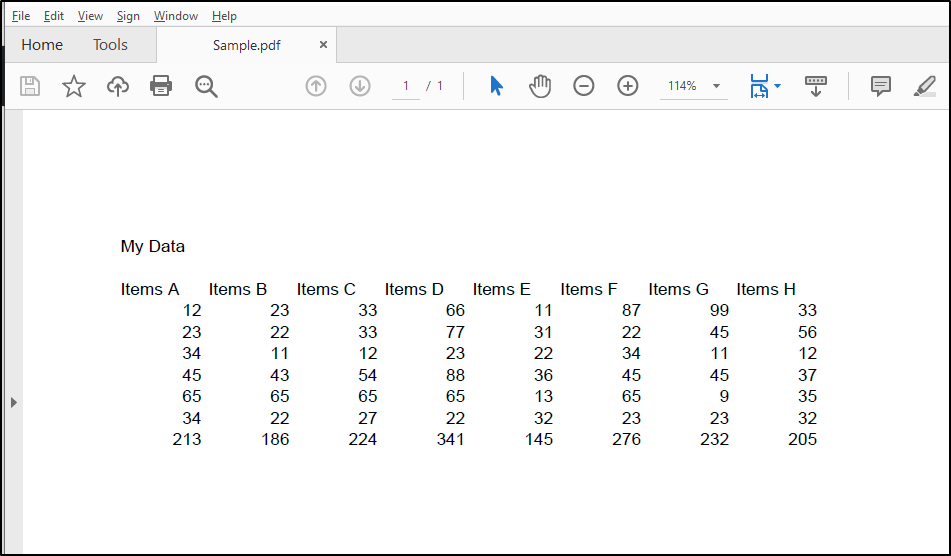Switch to the Hand pan tool
This screenshot has width=951, height=556.
(x=540, y=86)
